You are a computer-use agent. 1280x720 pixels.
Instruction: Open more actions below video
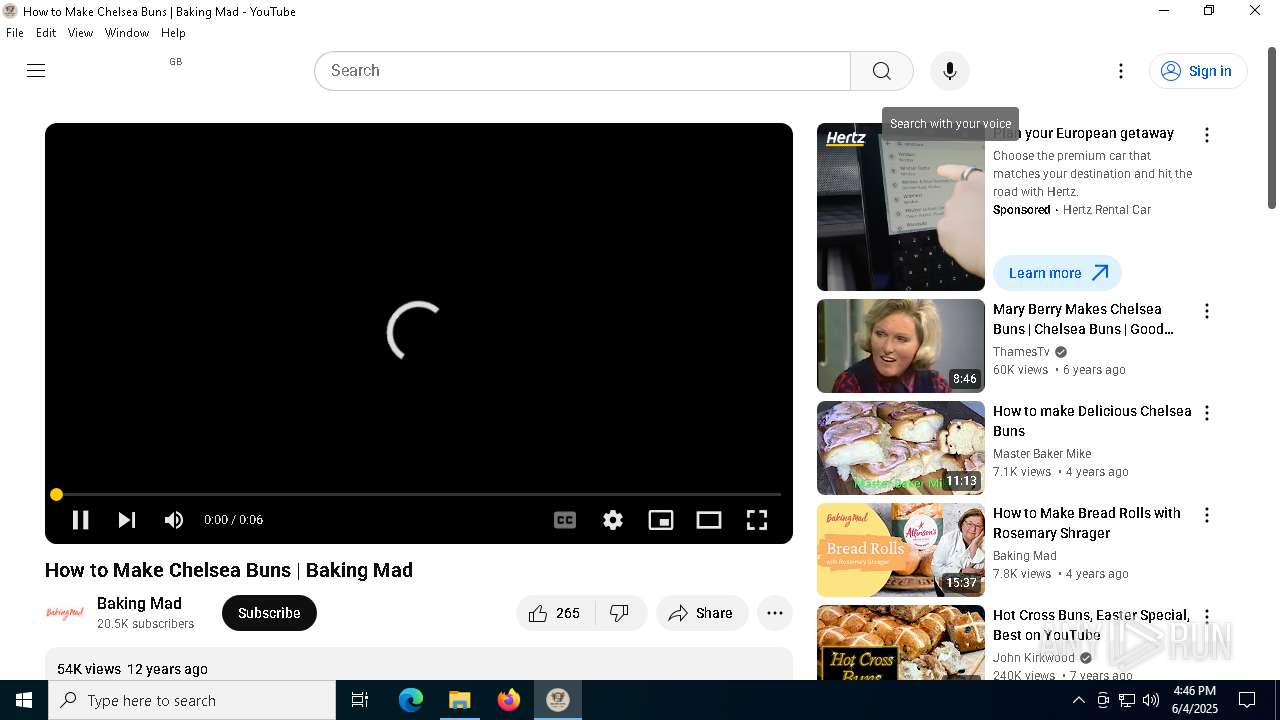click(x=775, y=613)
